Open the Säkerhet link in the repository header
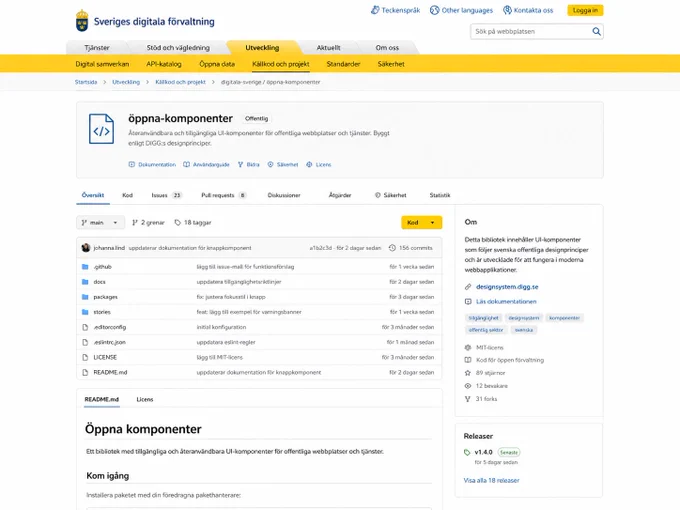 click(x=283, y=164)
